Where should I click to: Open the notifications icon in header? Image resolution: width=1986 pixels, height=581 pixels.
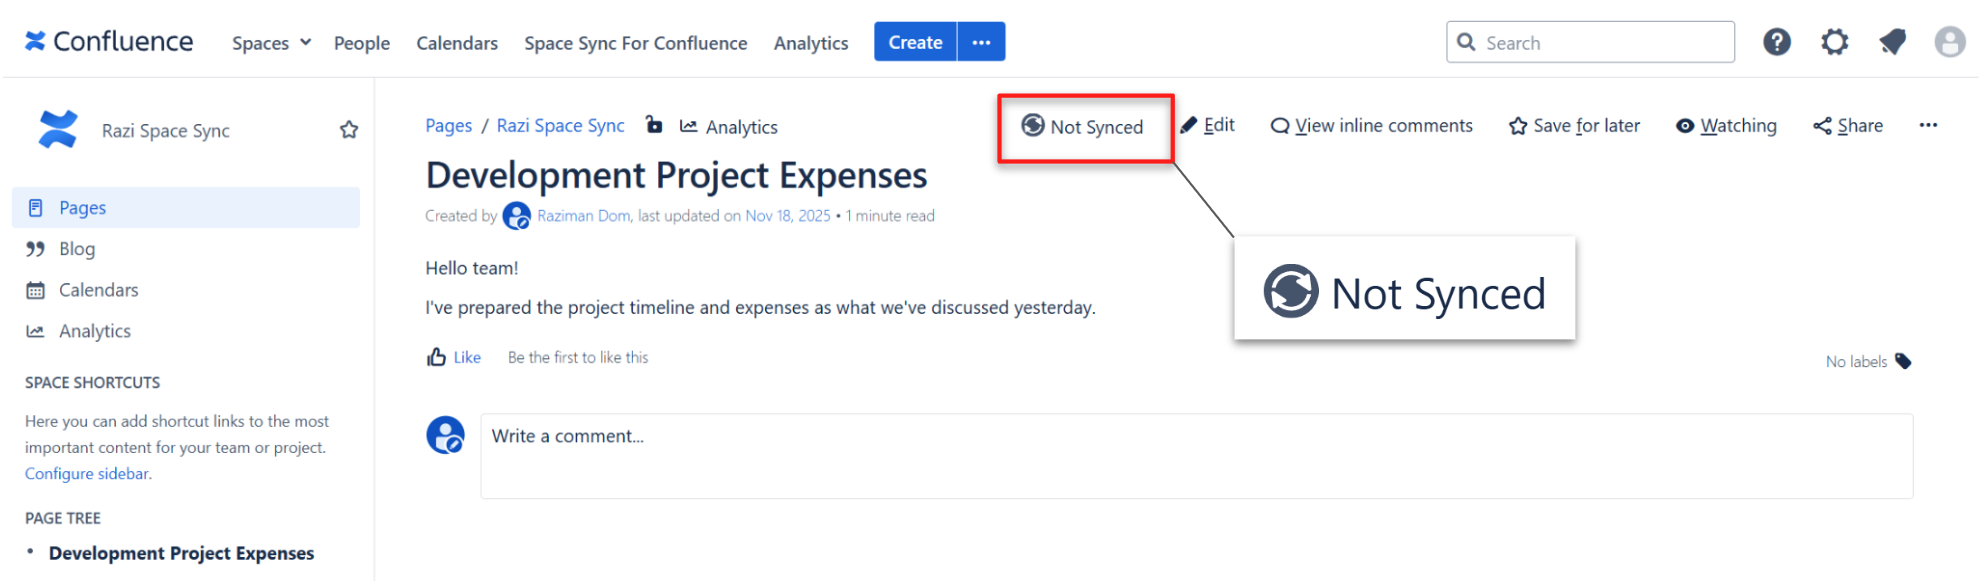coord(1892,42)
